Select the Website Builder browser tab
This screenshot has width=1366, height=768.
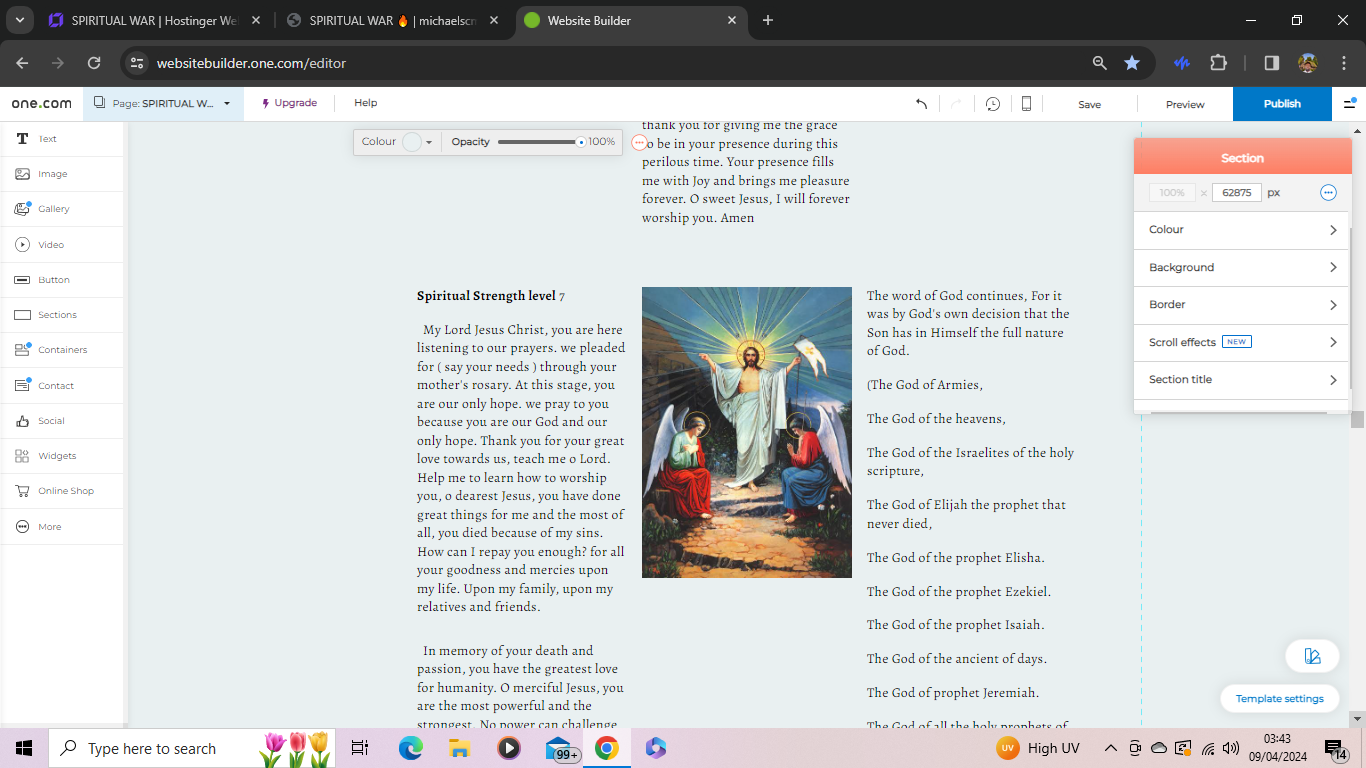click(632, 20)
